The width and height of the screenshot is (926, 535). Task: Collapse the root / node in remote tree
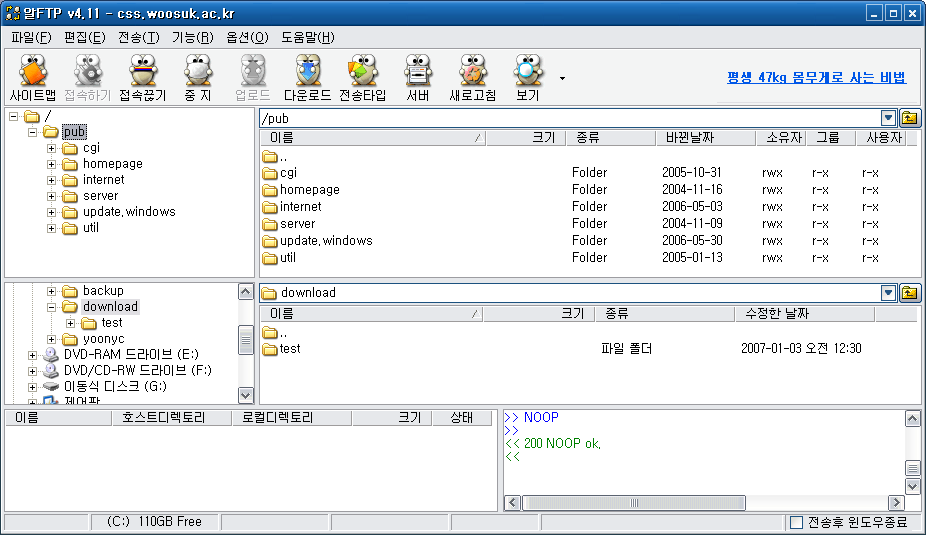14,116
